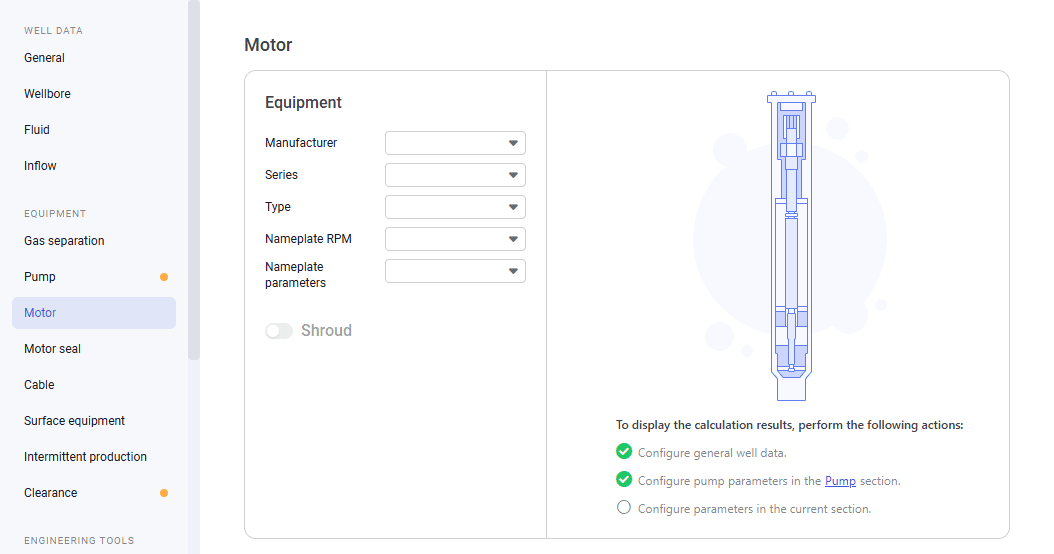Click the motor schematic illustration
Image resolution: width=1054 pixels, height=554 pixels.
pos(791,246)
